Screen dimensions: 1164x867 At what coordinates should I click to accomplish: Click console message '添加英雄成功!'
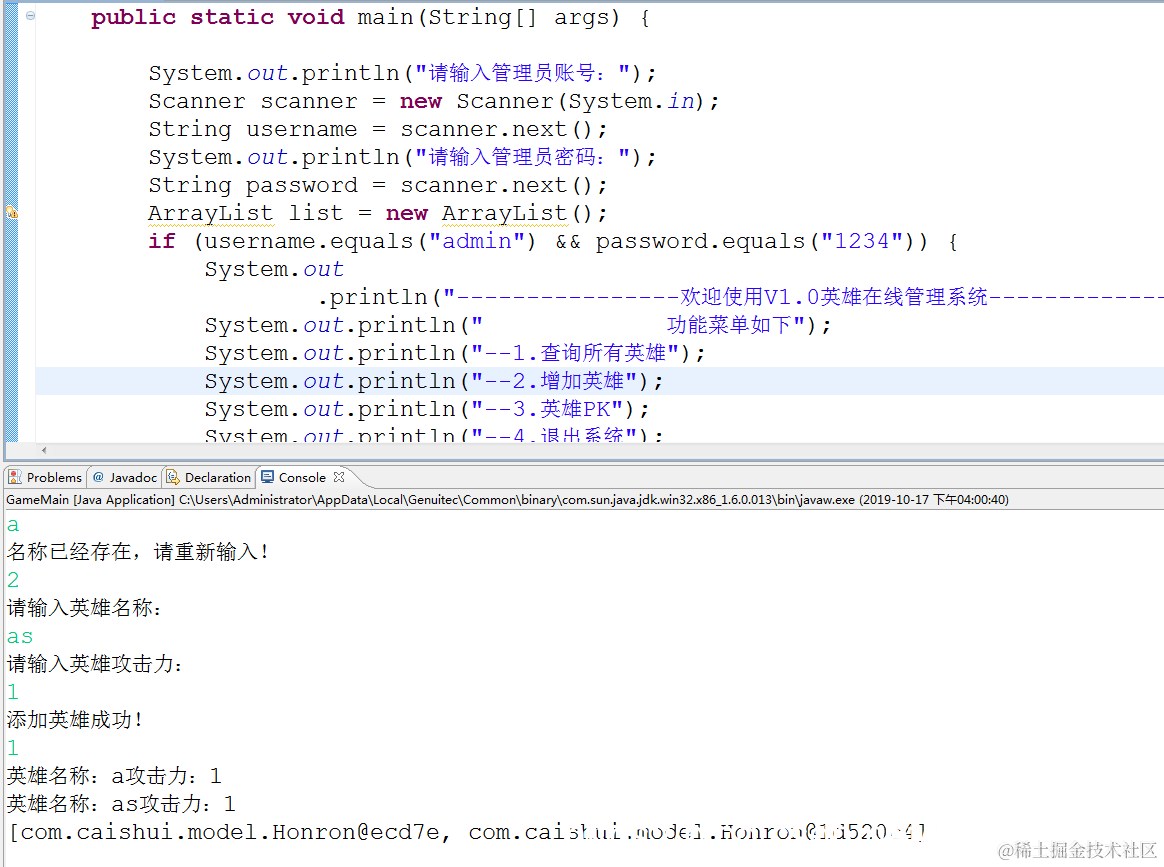pos(74,719)
